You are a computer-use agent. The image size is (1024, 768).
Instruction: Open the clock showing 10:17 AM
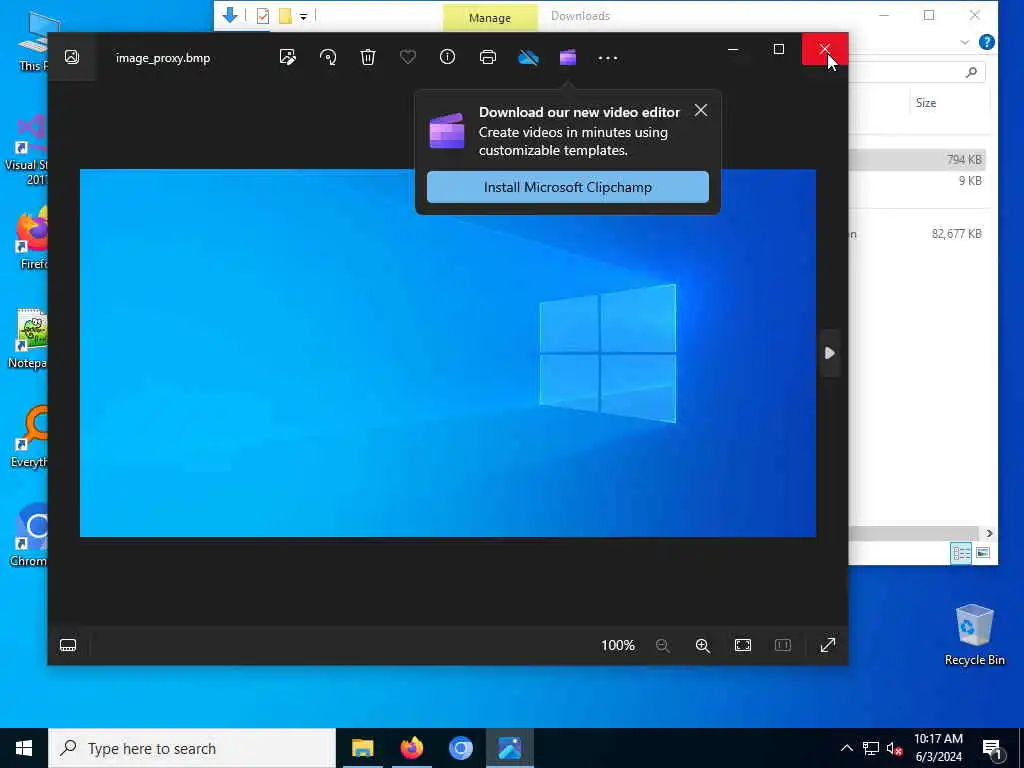[938, 748]
